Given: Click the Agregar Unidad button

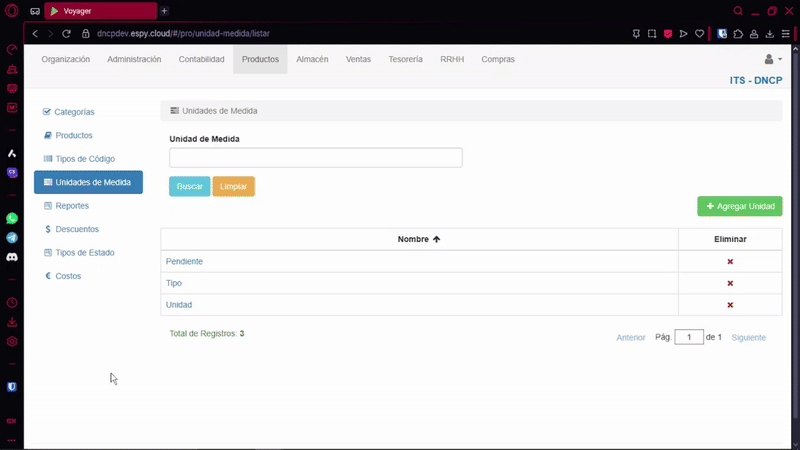Looking at the screenshot, I should (740, 206).
